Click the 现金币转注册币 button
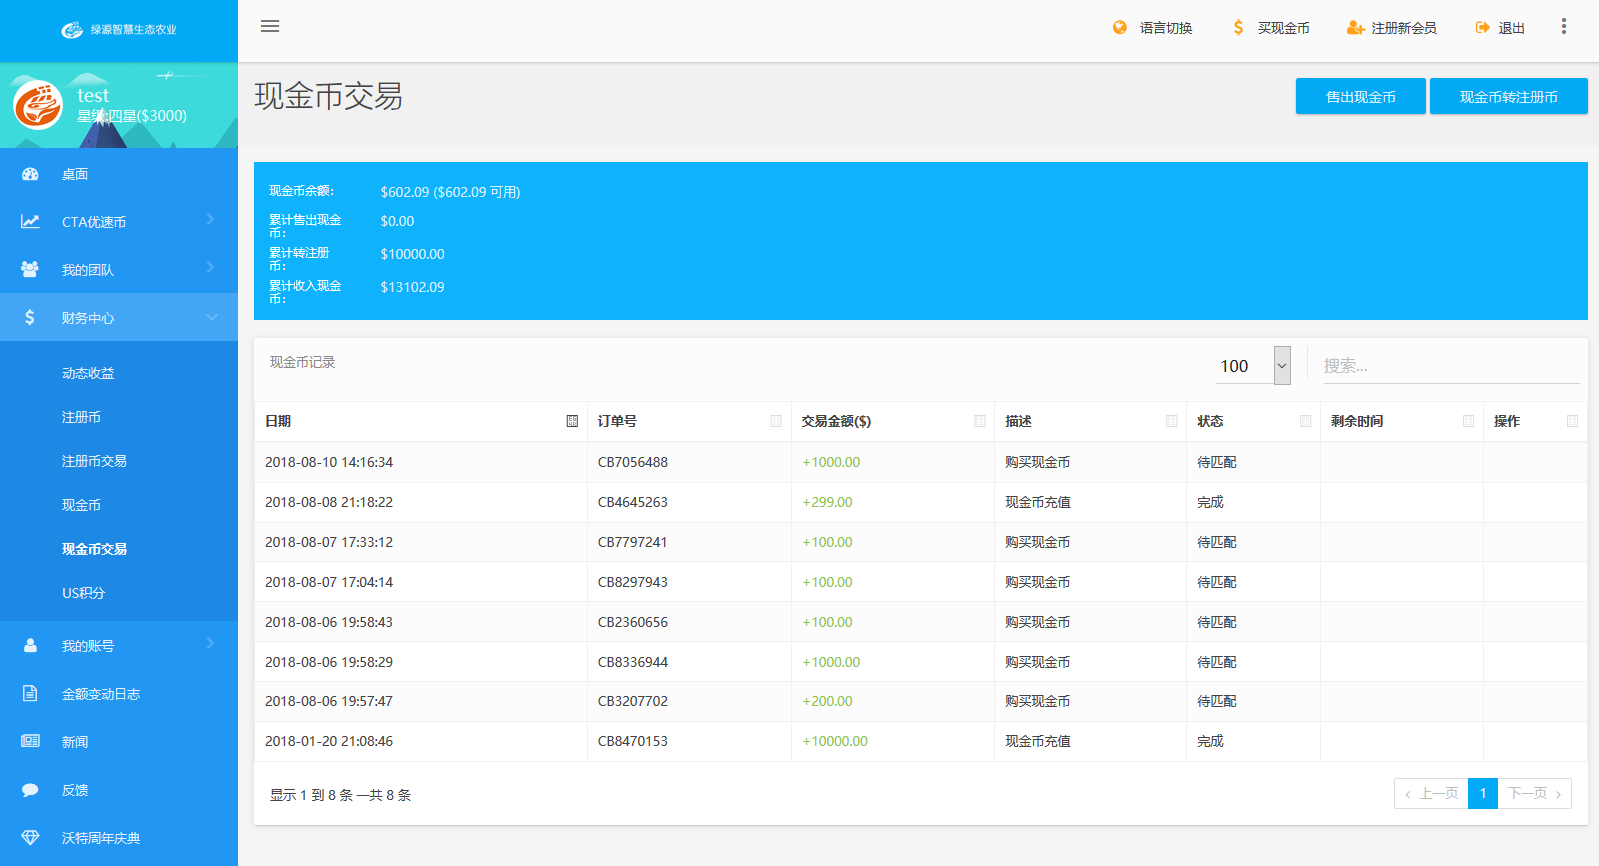This screenshot has height=866, width=1599. (1508, 97)
